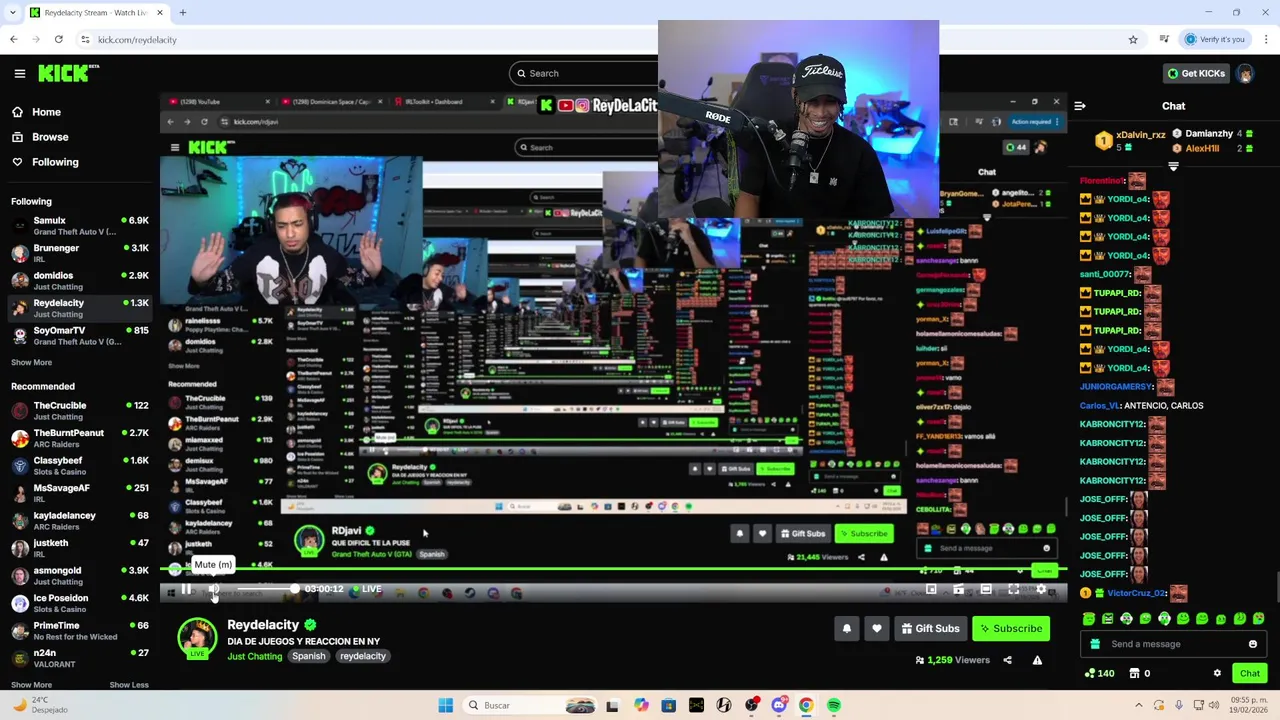Select the reydelacity tag
Image resolution: width=1280 pixels, height=720 pixels.
click(x=362, y=656)
